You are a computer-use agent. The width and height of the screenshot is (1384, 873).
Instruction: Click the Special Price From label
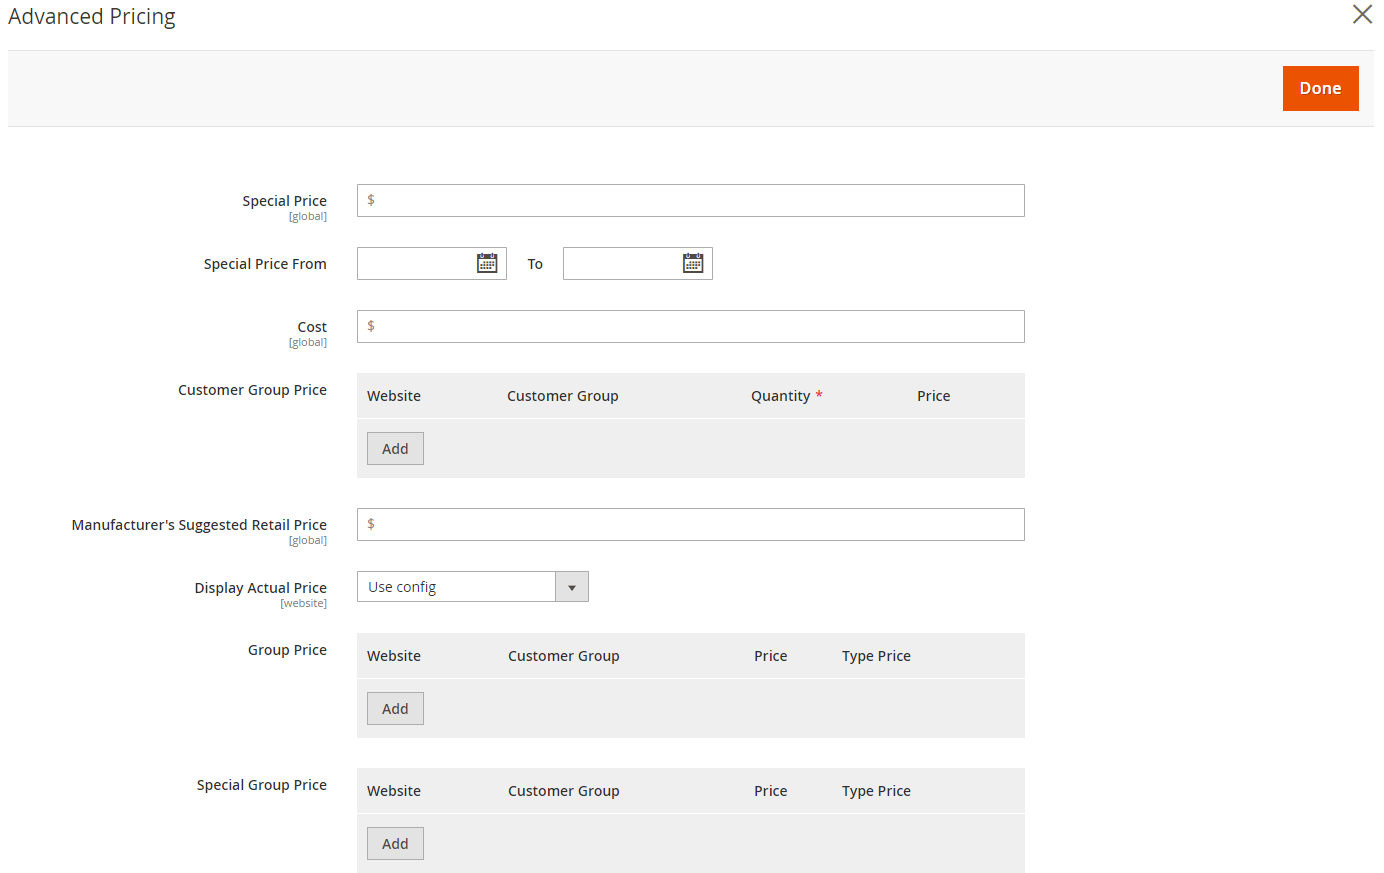pyautogui.click(x=265, y=264)
